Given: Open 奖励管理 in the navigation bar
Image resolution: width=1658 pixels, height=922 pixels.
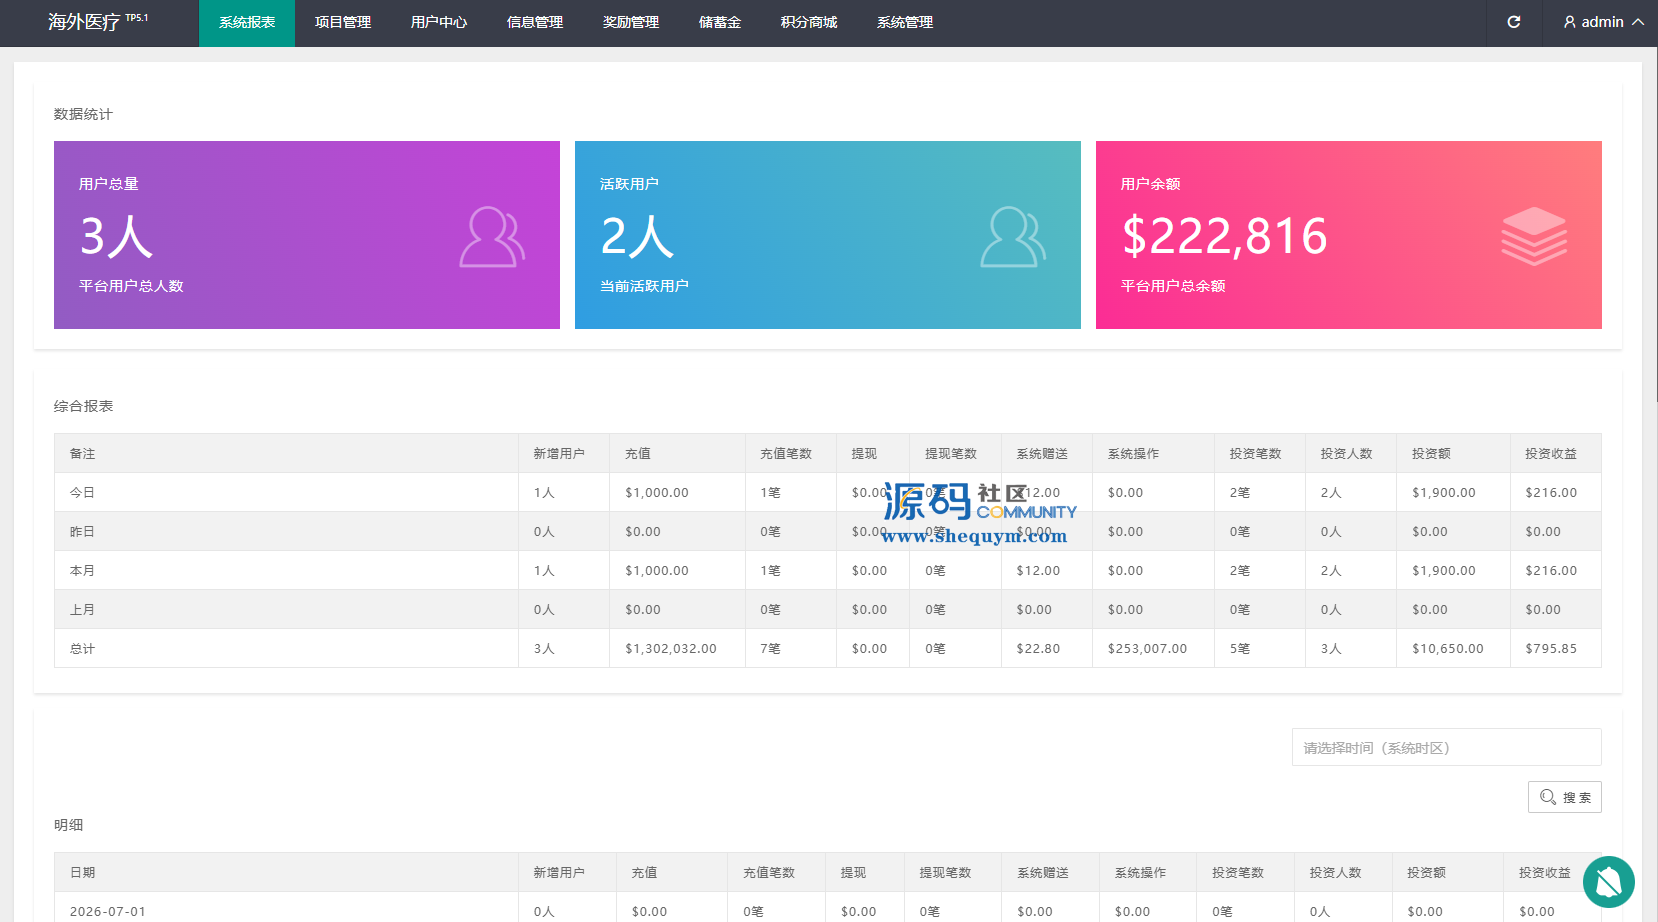Looking at the screenshot, I should click(x=631, y=23).
